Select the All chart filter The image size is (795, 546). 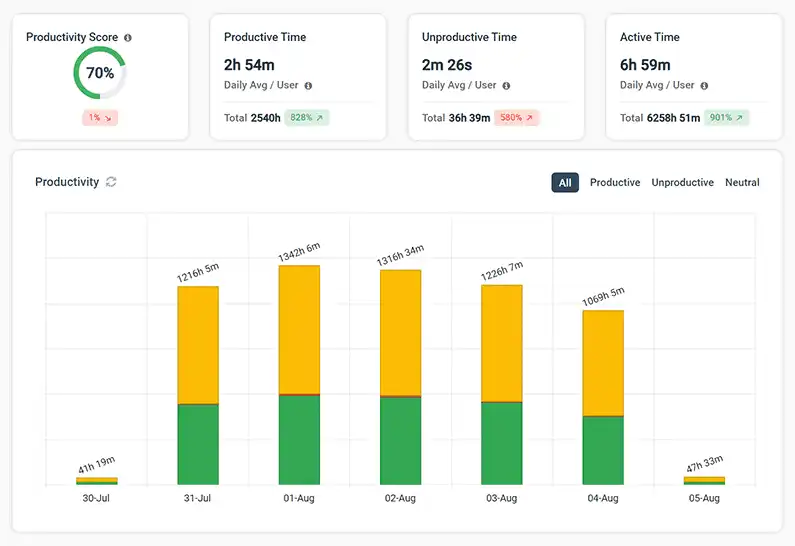tap(565, 183)
